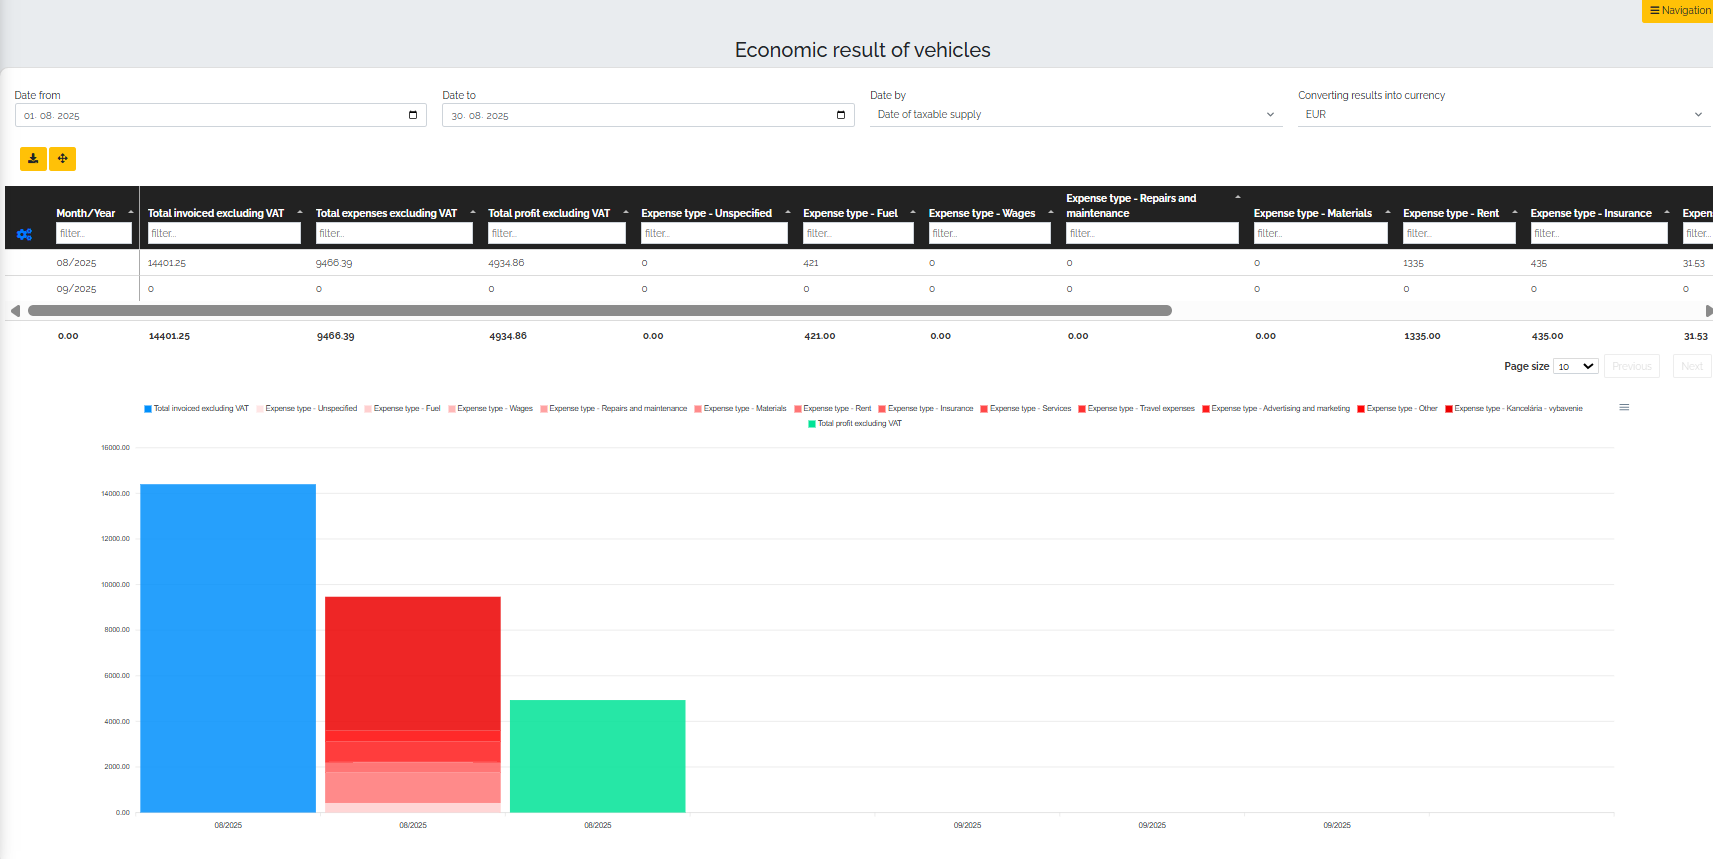Open the chart hamburger menu icon
The width and height of the screenshot is (1713, 859).
pyautogui.click(x=1624, y=407)
